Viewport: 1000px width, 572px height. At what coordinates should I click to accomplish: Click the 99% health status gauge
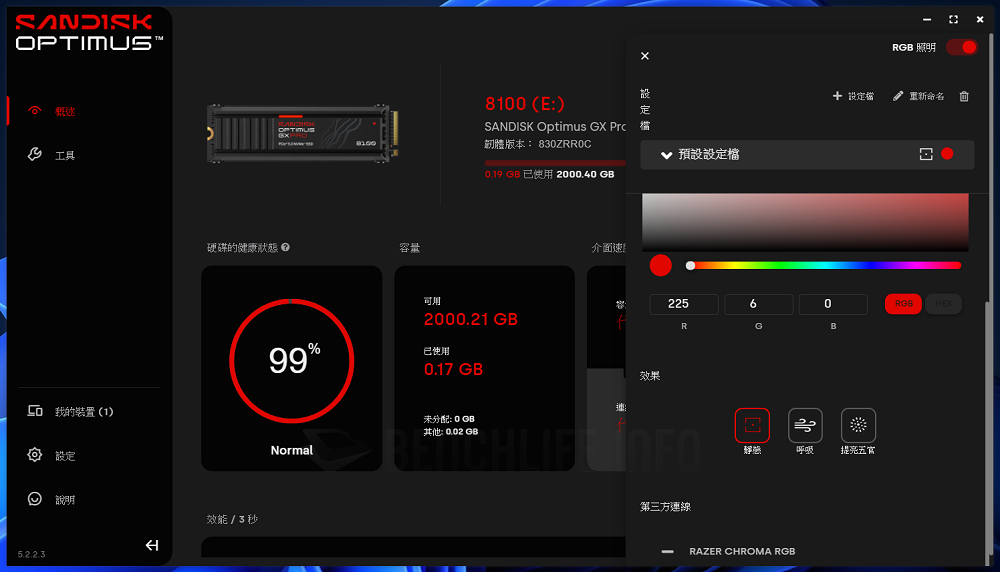click(x=291, y=361)
